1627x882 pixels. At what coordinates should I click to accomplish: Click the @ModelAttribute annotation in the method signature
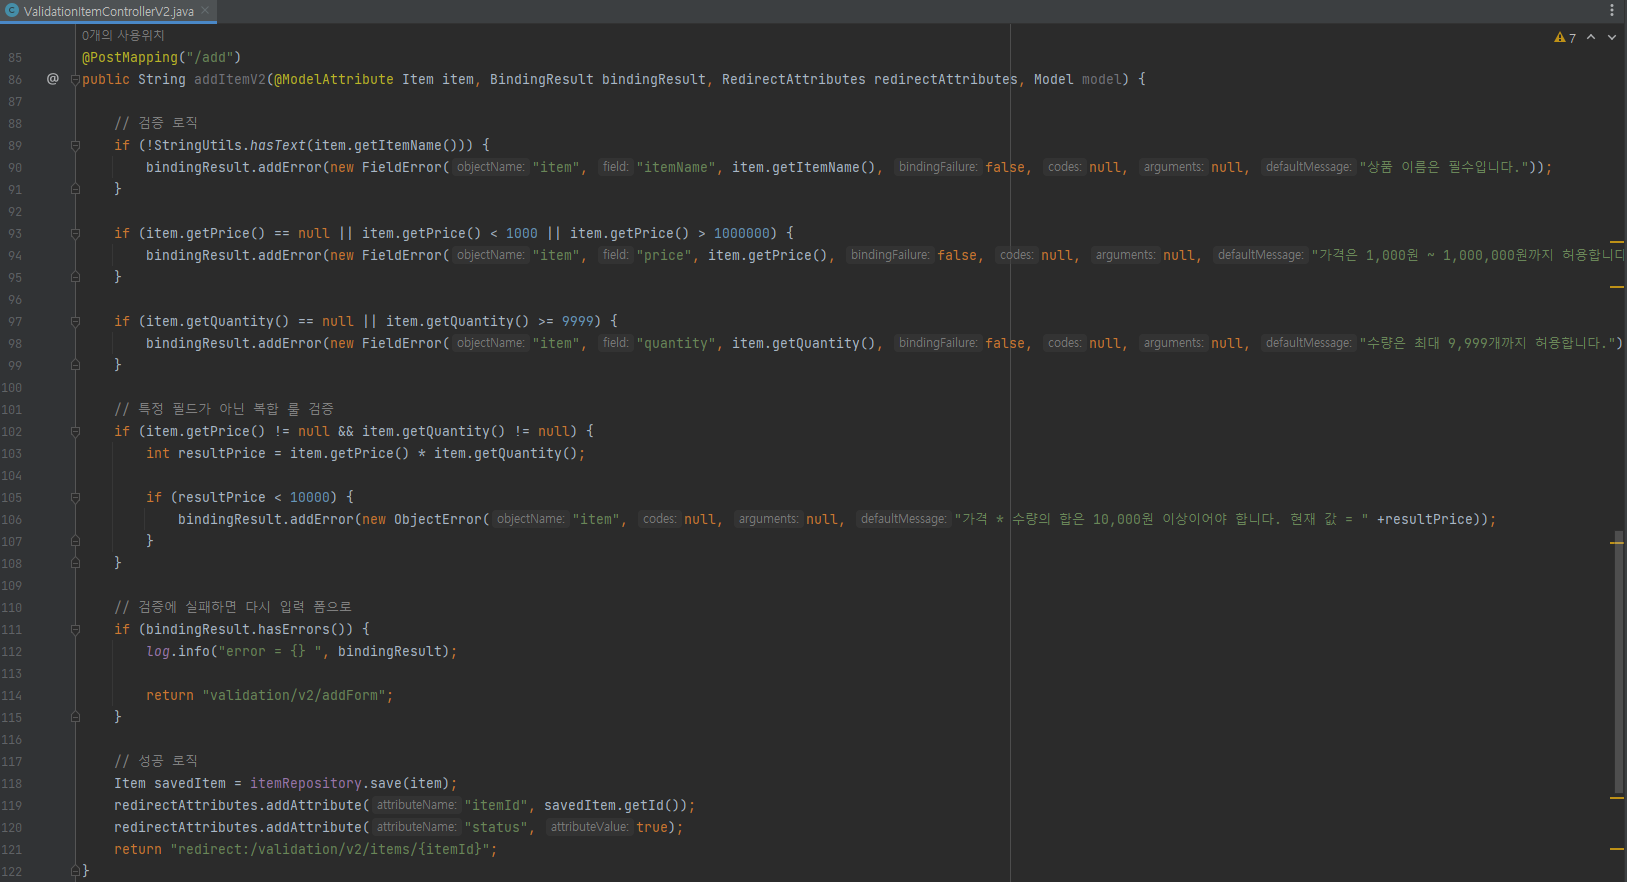pyautogui.click(x=334, y=79)
